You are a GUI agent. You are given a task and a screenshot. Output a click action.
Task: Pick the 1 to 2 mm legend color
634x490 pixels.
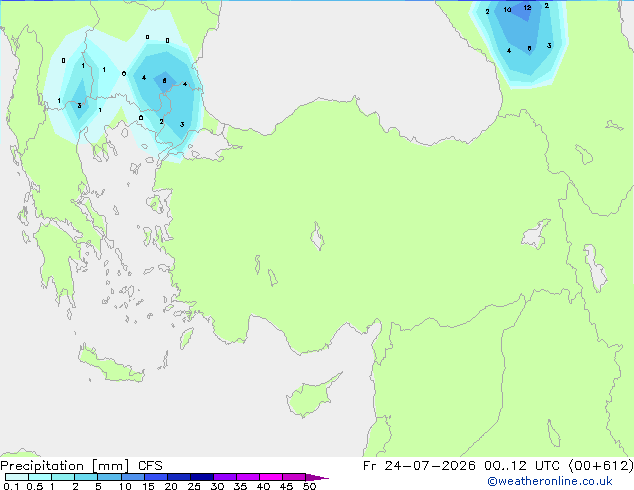click(x=63, y=477)
